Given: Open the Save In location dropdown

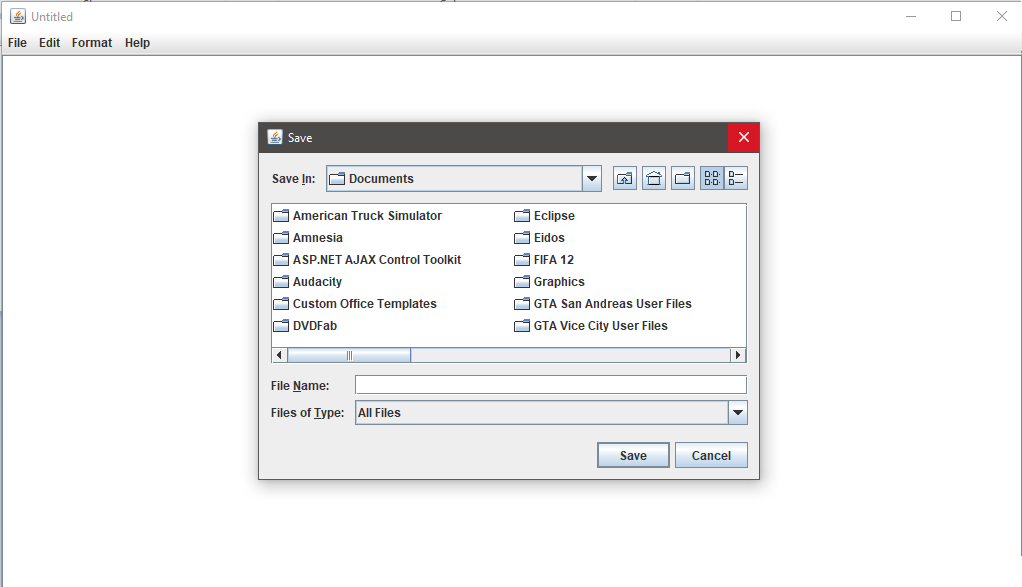Looking at the screenshot, I should click(591, 178).
